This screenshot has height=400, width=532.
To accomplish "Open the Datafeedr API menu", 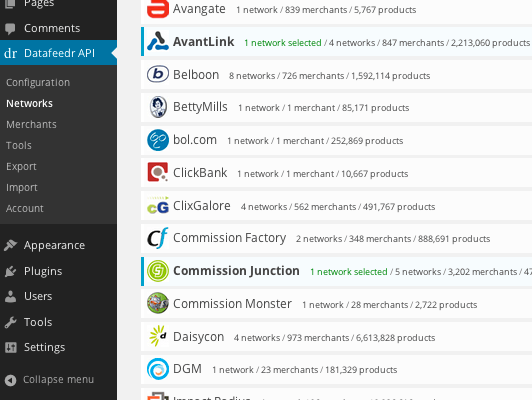I will pos(58,53).
